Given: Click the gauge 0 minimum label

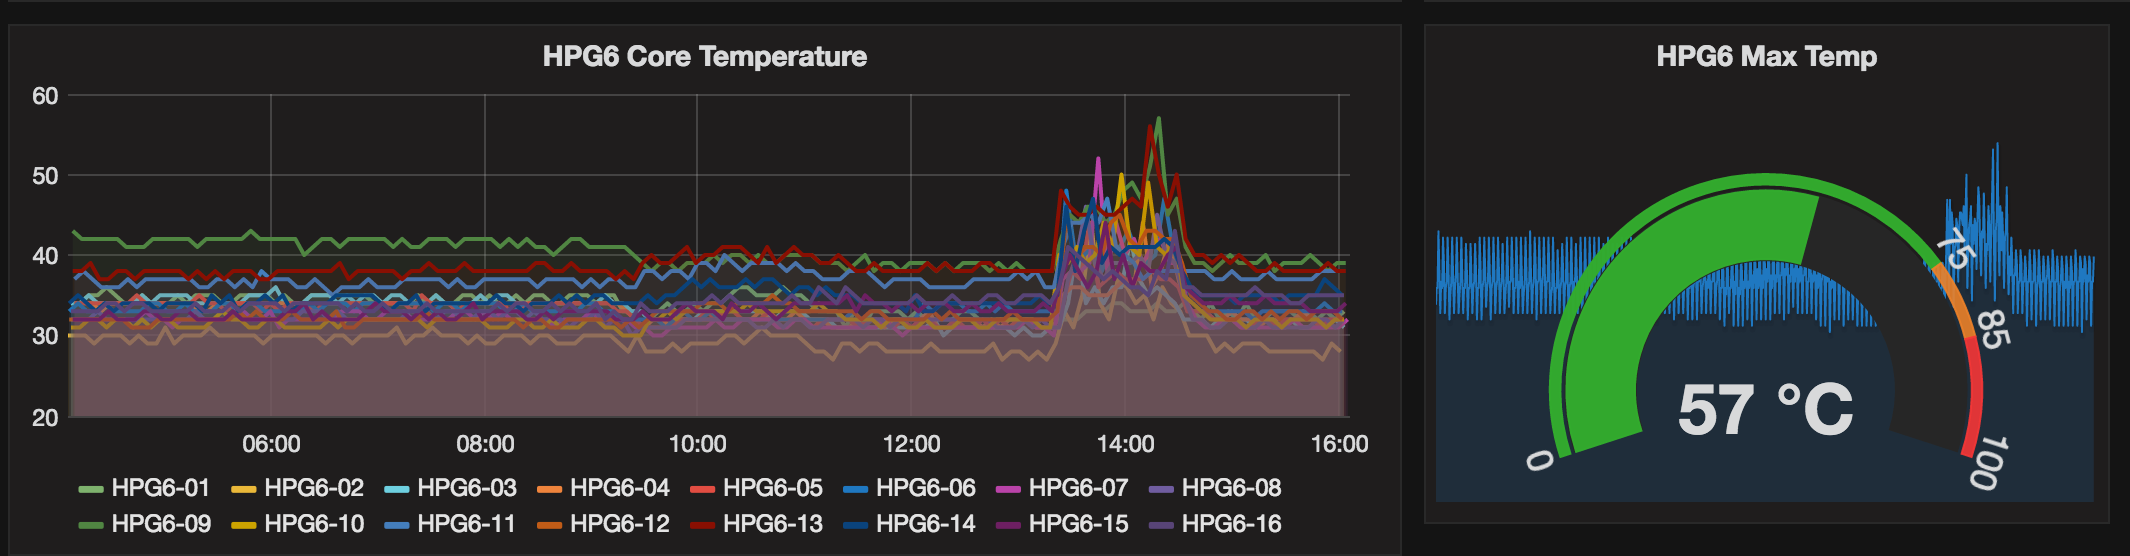Looking at the screenshot, I should (1540, 460).
